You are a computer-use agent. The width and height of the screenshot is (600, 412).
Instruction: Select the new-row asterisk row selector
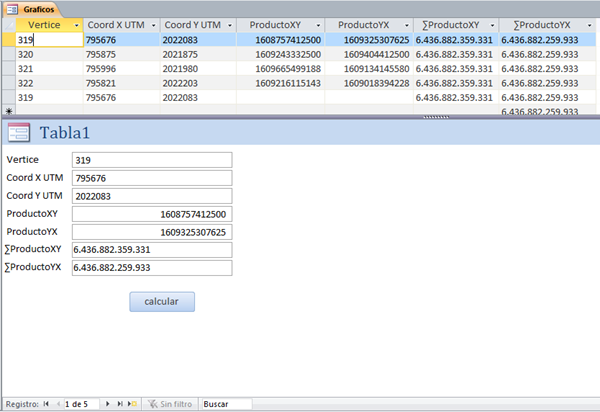tap(8, 111)
